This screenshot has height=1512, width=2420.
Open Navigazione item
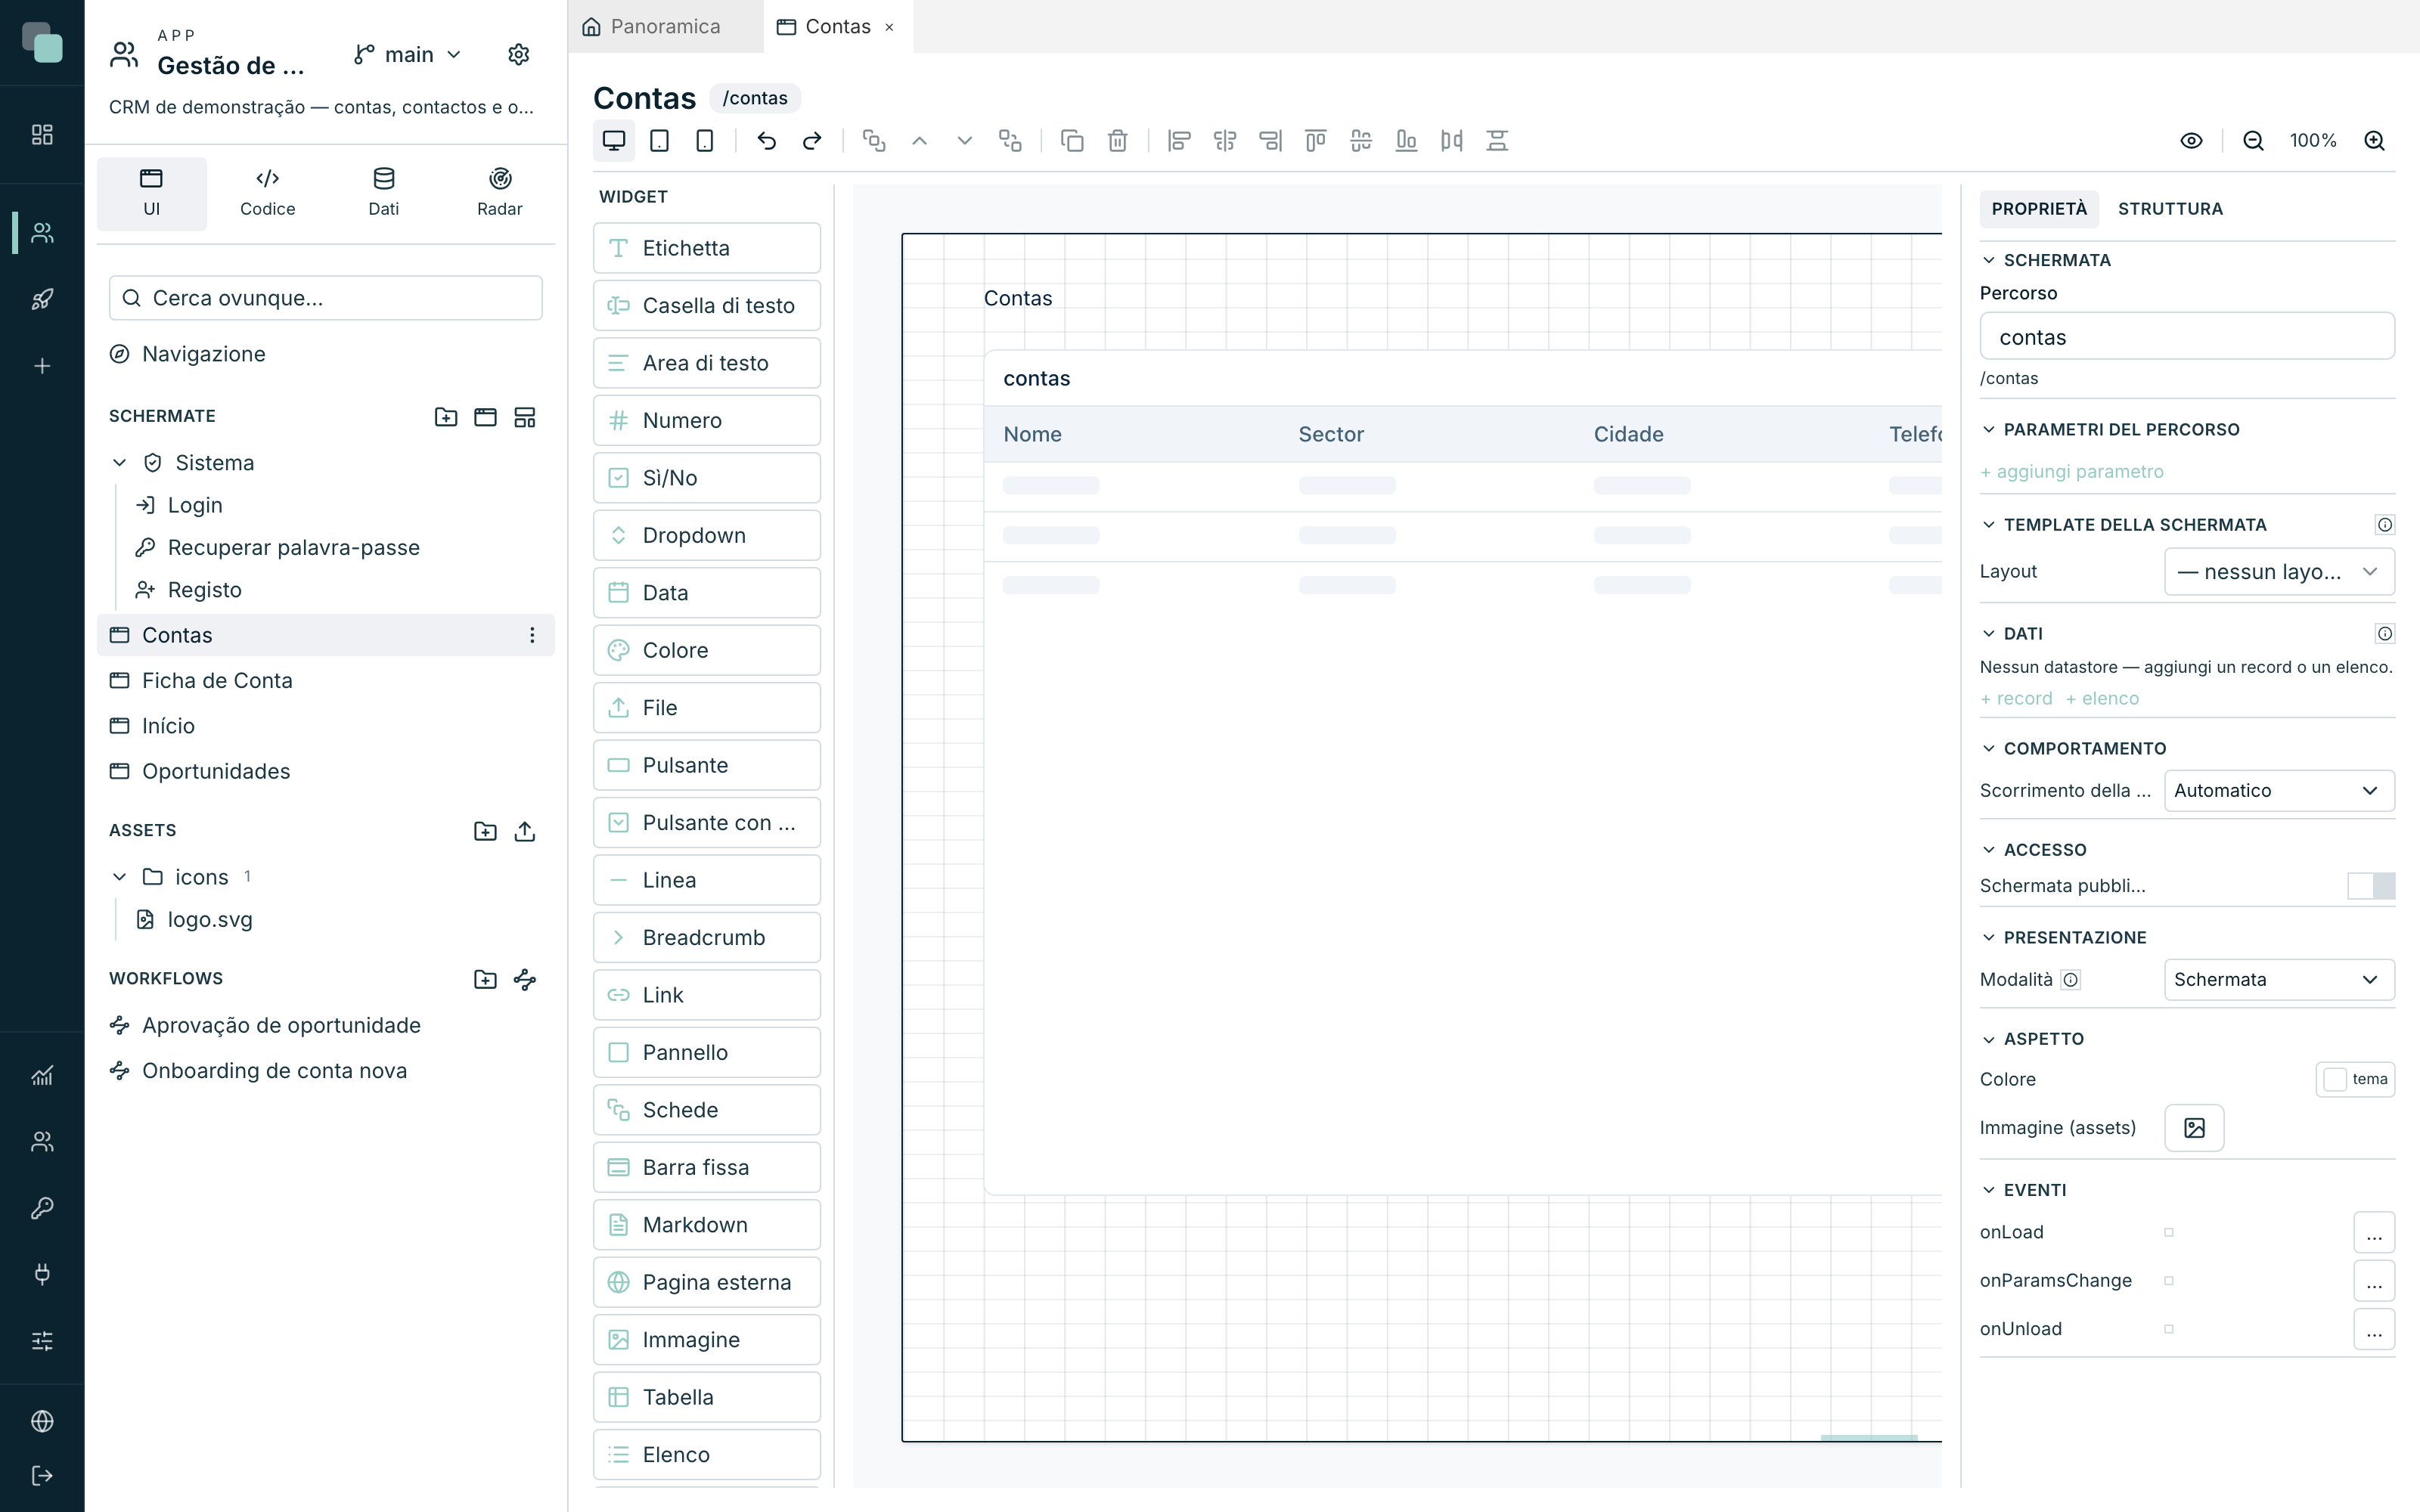tap(203, 354)
